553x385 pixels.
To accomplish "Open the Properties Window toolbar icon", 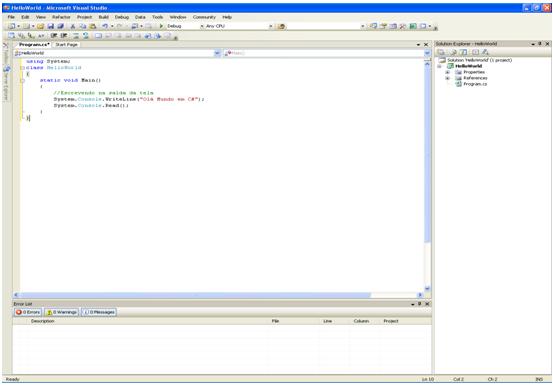I will click(x=383, y=26).
